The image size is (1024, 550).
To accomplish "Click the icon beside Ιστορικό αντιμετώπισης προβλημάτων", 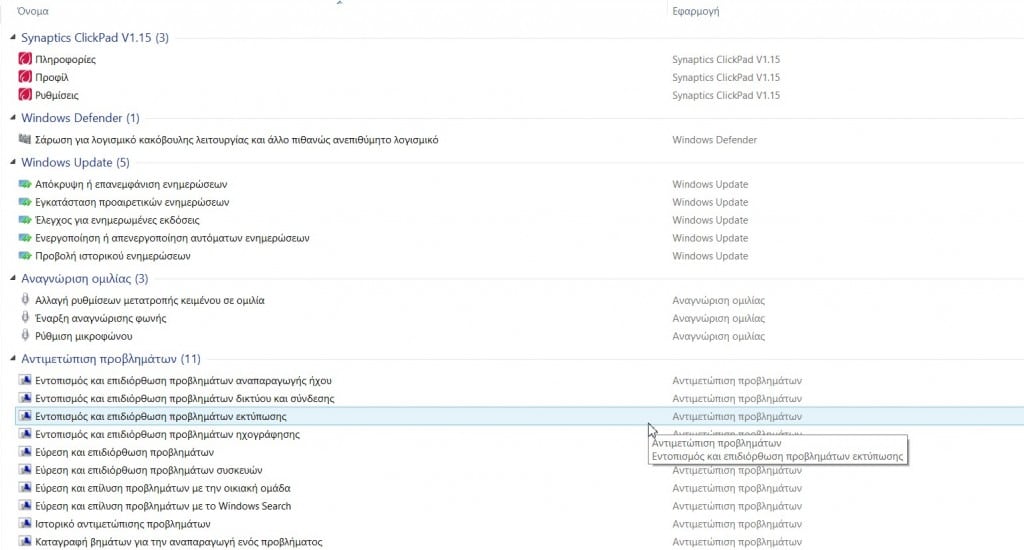I will coord(25,524).
